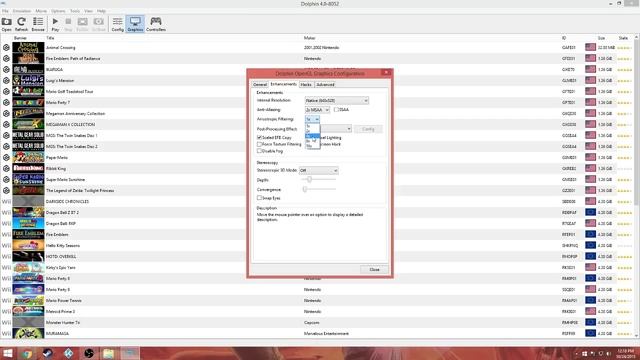Click the Browse toolbar icon

pyautogui.click(x=38, y=24)
